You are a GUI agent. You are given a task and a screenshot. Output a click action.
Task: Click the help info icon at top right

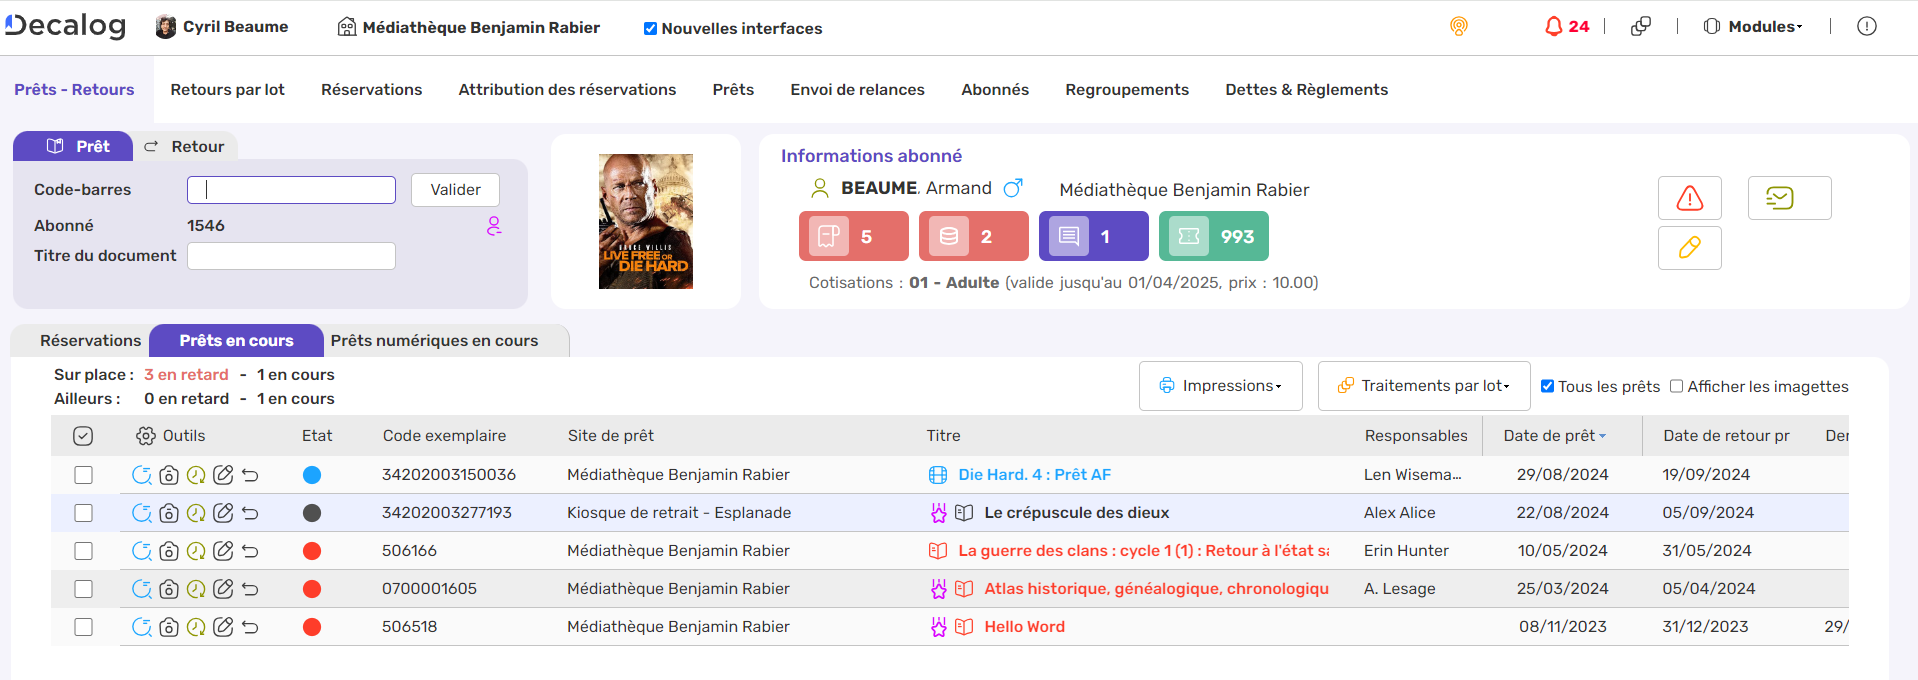coord(1866,27)
